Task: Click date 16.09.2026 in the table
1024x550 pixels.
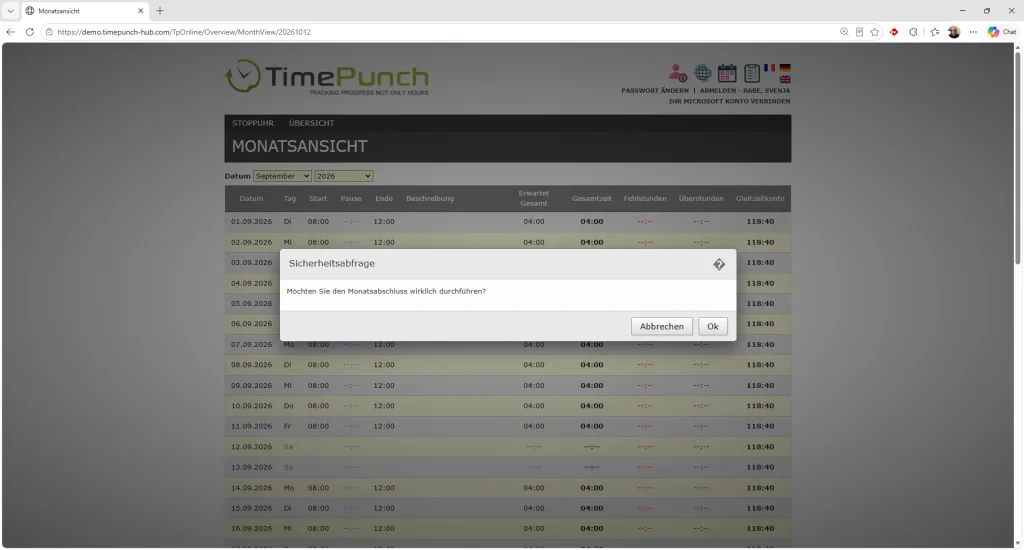Action: [x=251, y=528]
